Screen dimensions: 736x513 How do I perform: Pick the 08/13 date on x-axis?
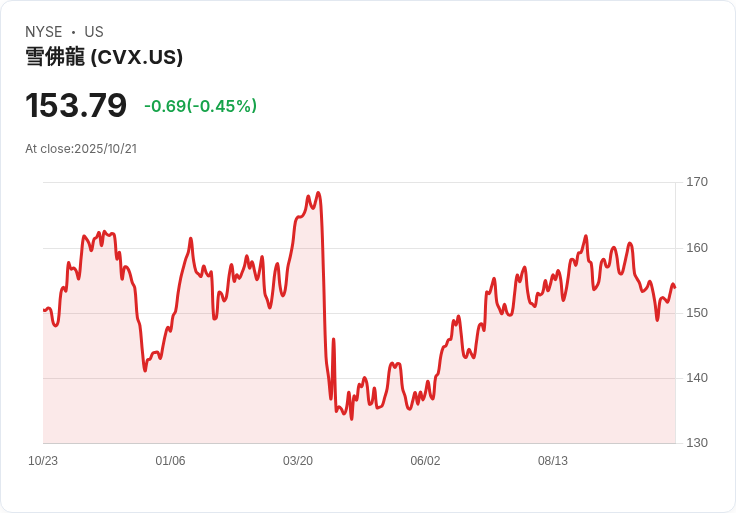click(x=553, y=461)
